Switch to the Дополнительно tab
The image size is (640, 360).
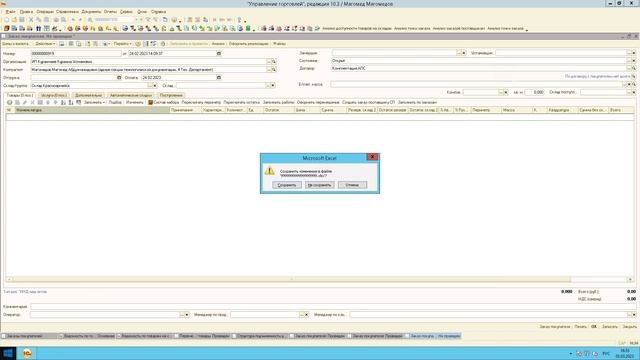pyautogui.click(x=89, y=95)
